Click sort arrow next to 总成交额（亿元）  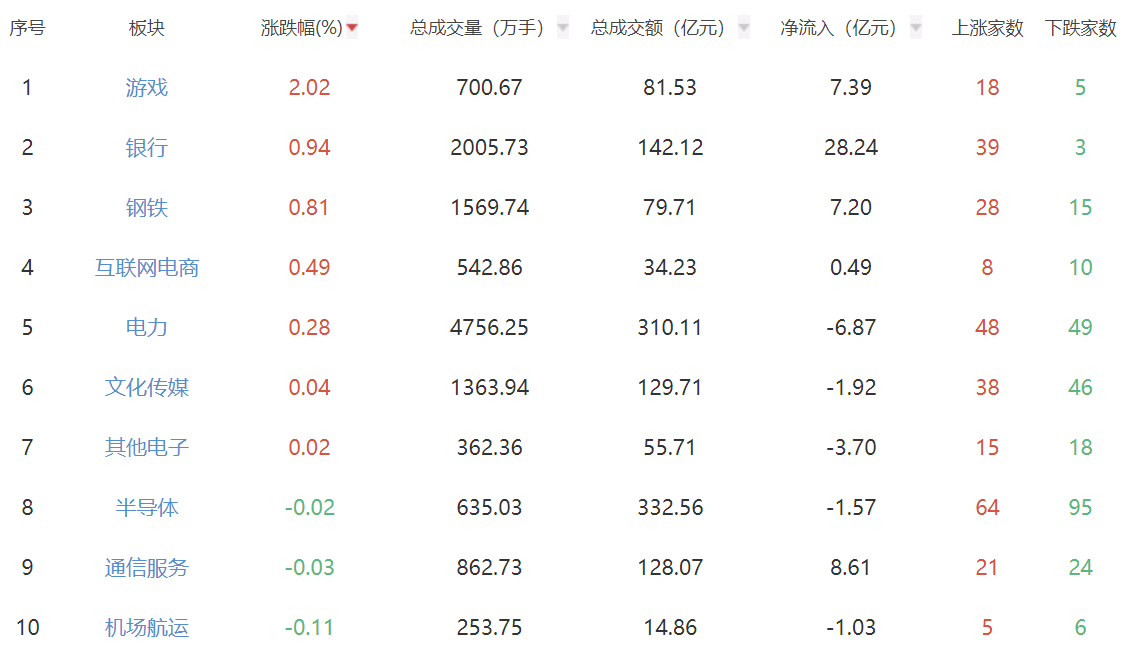pyautogui.click(x=744, y=29)
